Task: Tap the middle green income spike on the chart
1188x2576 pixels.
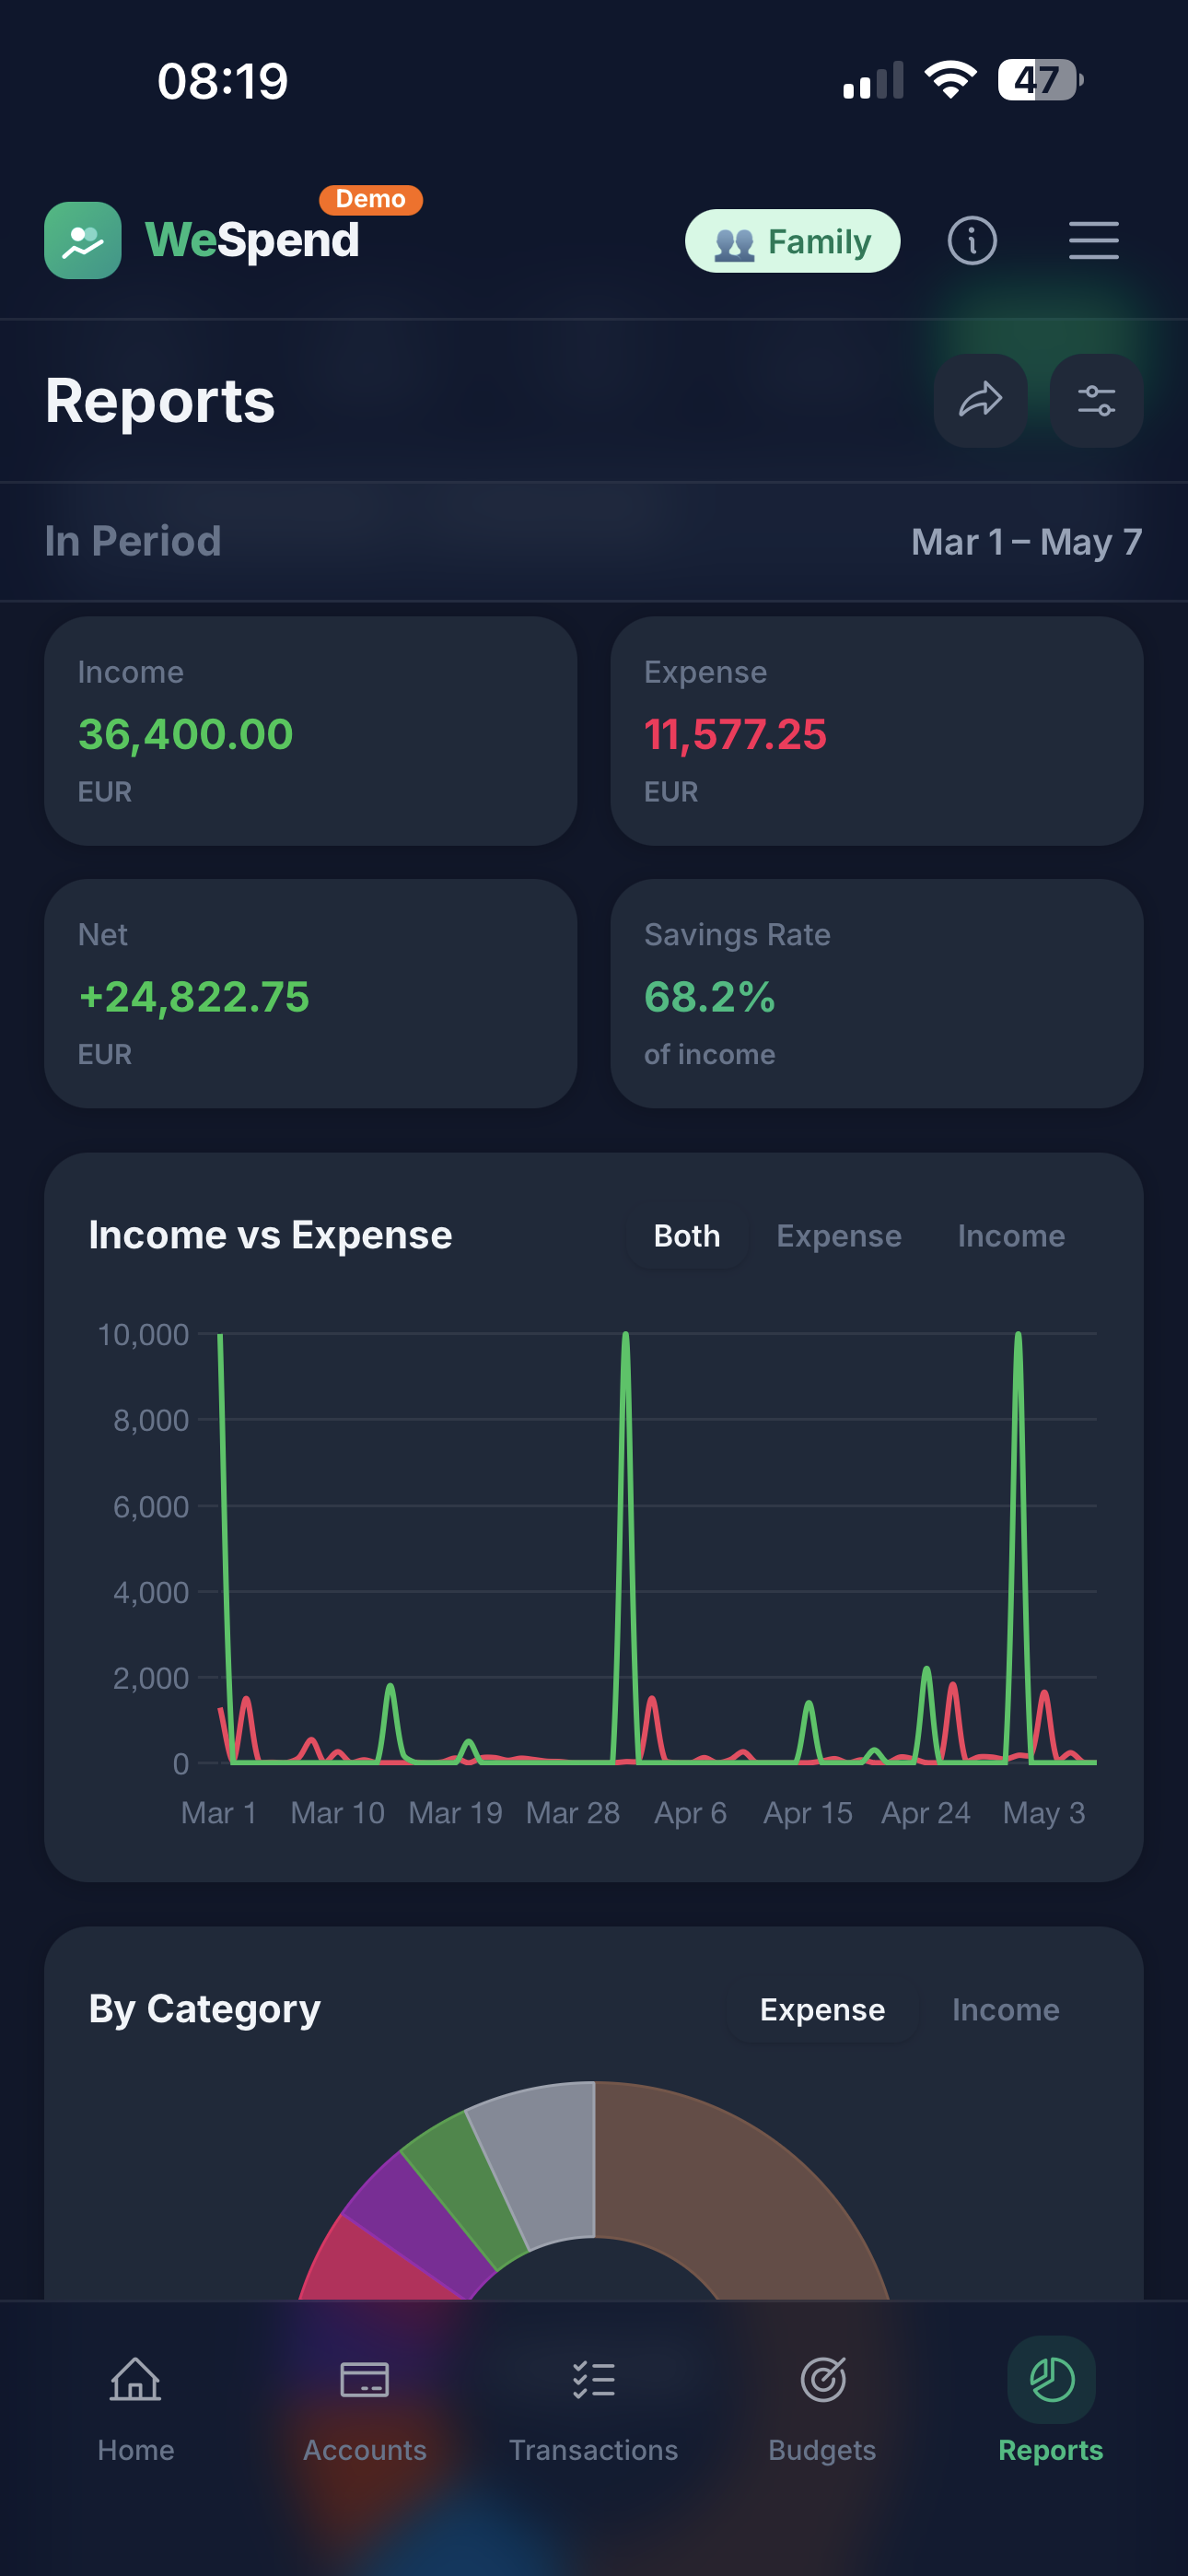Action: pyautogui.click(x=626, y=1545)
